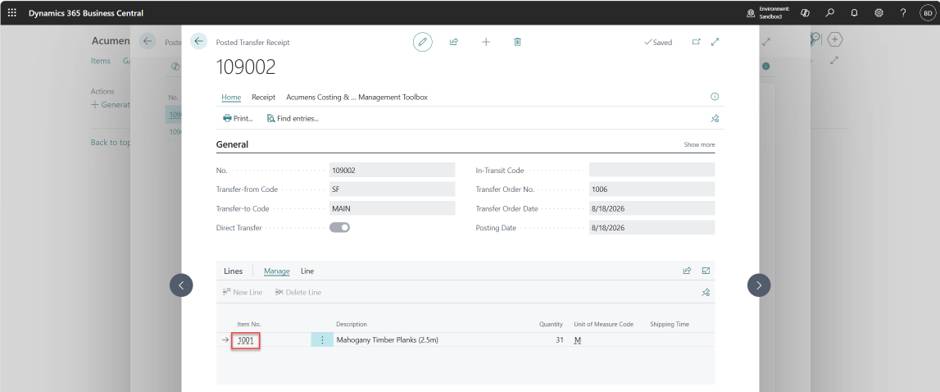Image resolution: width=940 pixels, height=392 pixels.
Task: Toggle the Direct Transfer switch
Action: coord(339,228)
